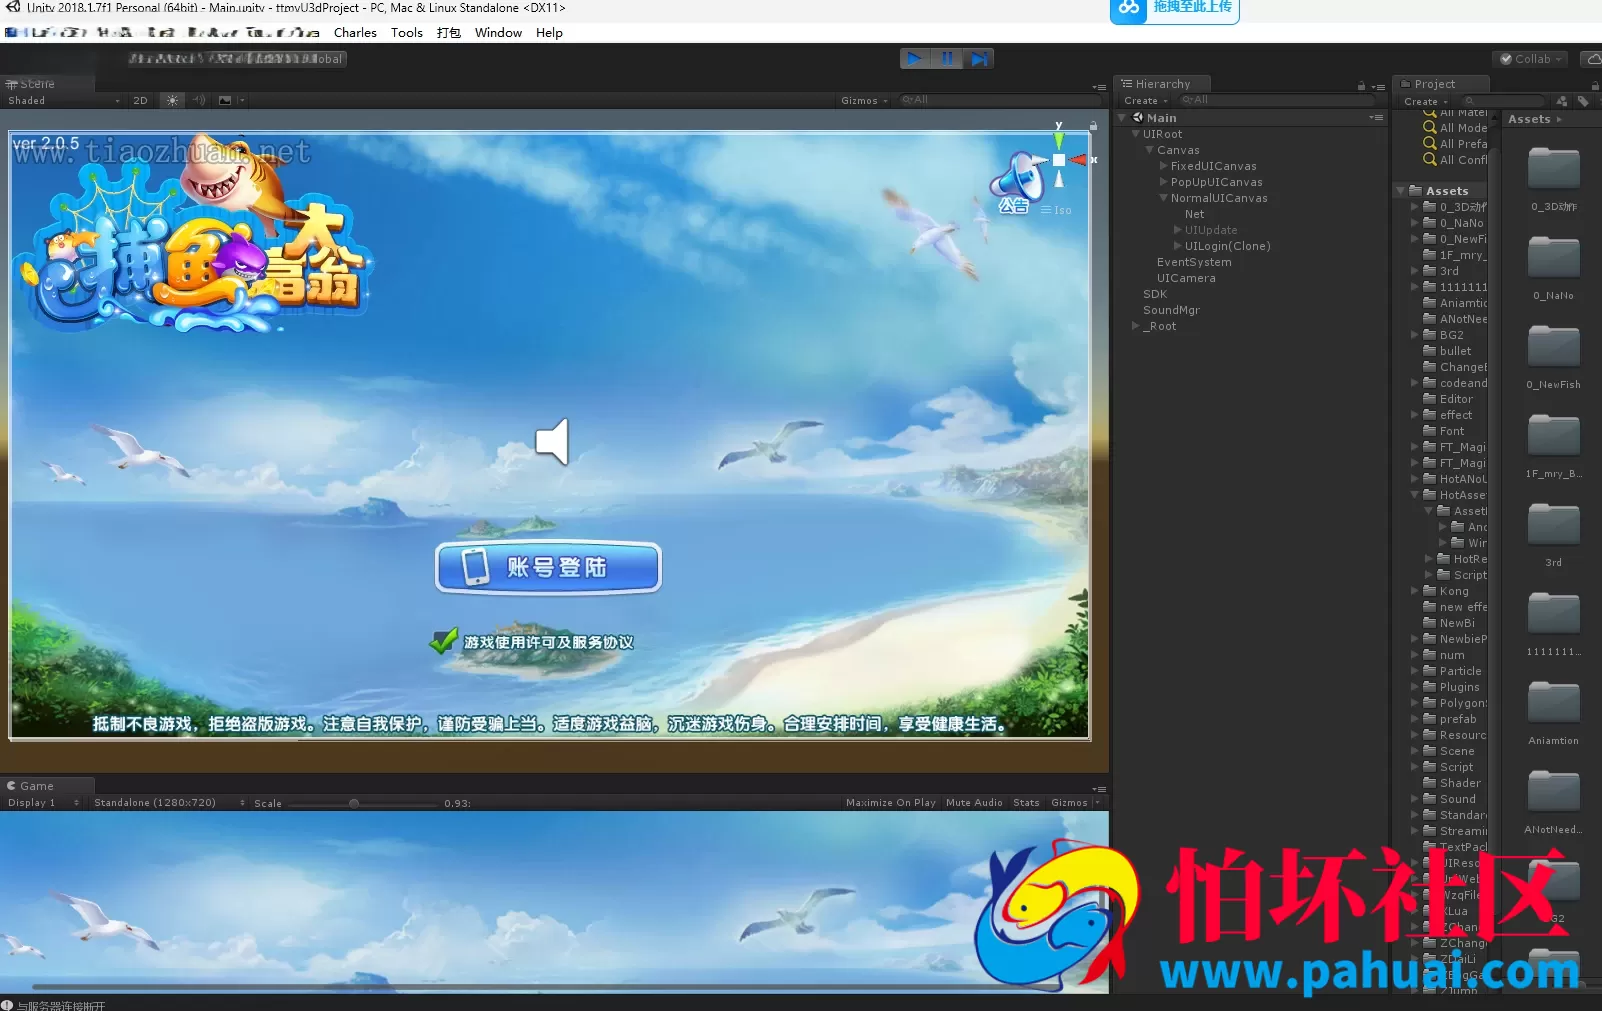Expand the _Root object in Hierarchy

tap(1135, 326)
